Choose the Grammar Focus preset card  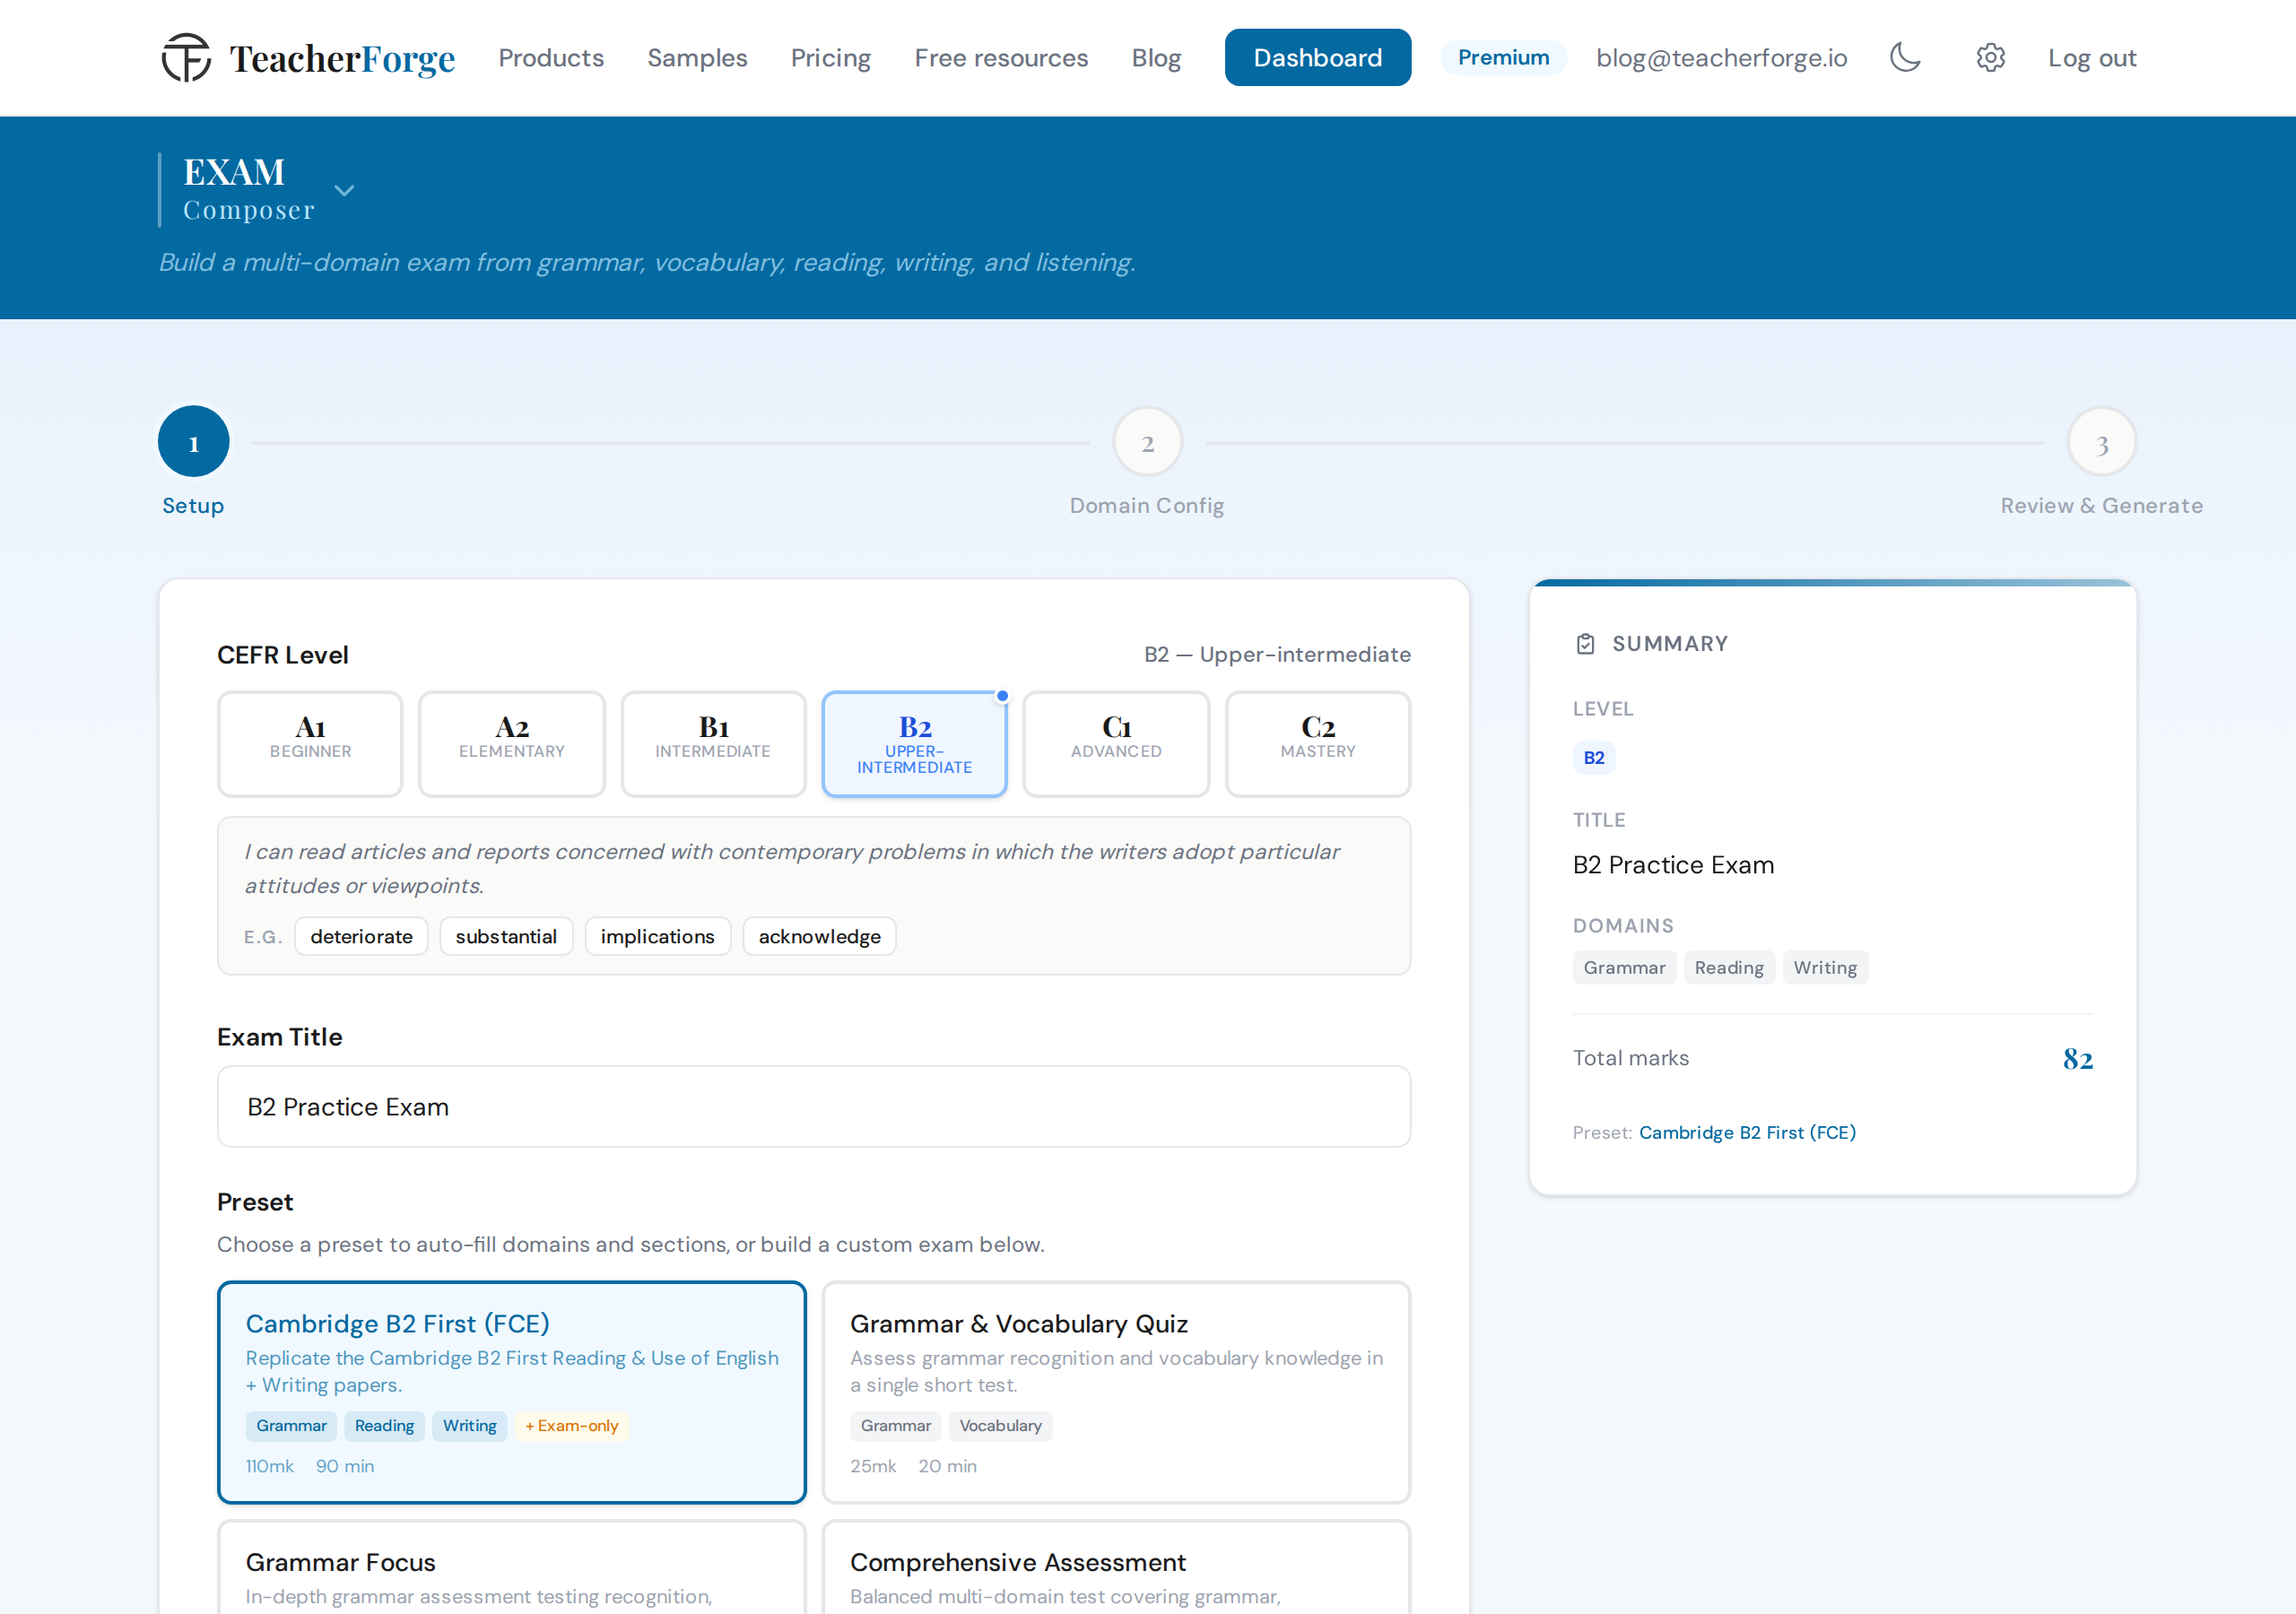tap(512, 1567)
